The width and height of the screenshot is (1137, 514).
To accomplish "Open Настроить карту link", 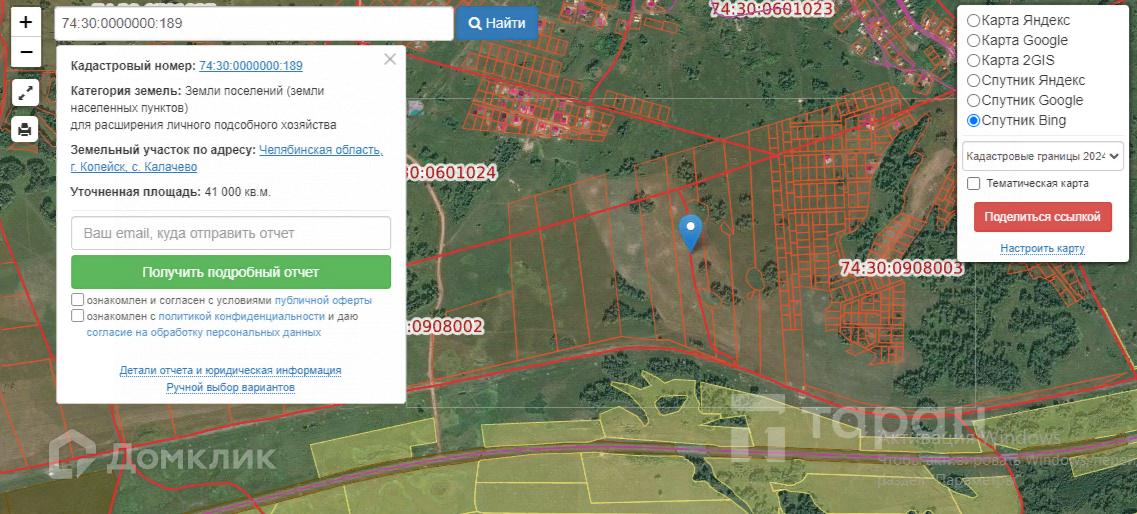I will [x=1043, y=249].
